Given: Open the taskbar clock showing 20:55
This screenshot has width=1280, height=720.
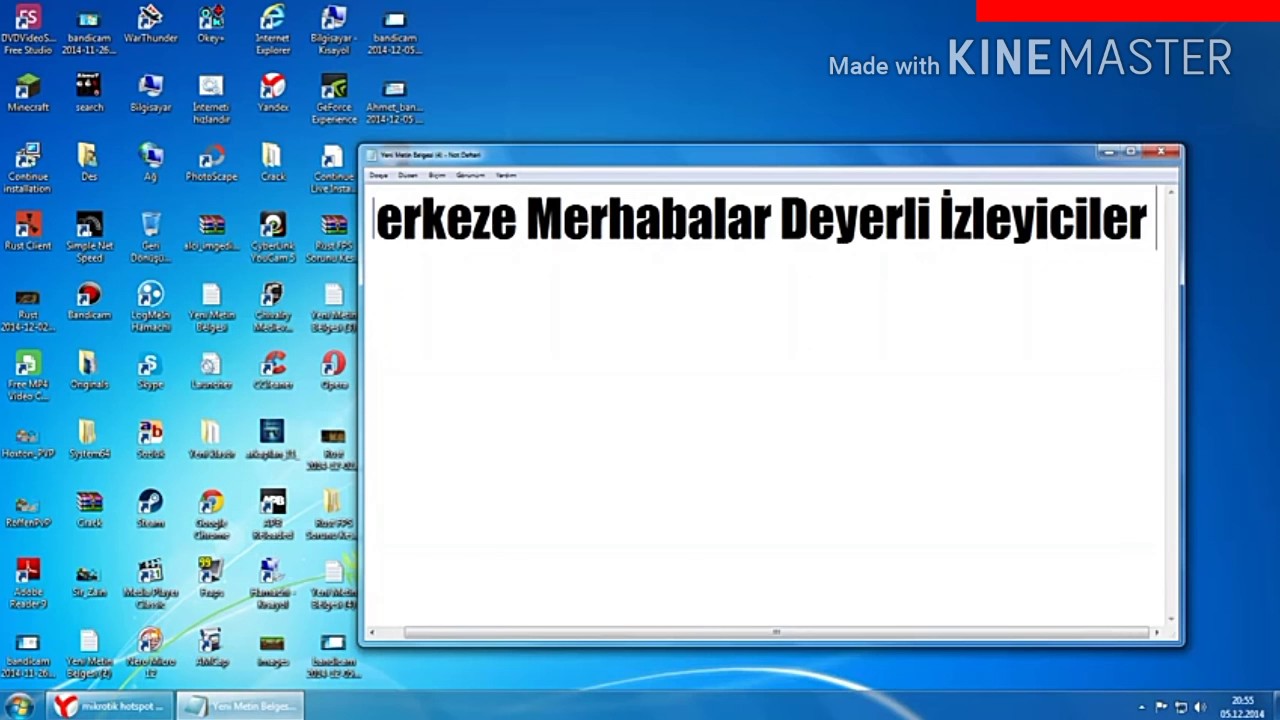Looking at the screenshot, I should click(1241, 707).
